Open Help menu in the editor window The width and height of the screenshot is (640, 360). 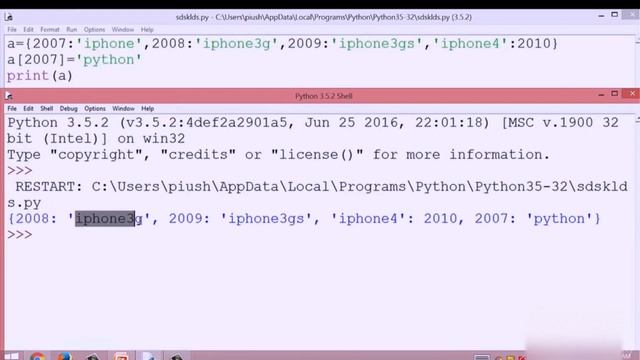click(x=147, y=30)
